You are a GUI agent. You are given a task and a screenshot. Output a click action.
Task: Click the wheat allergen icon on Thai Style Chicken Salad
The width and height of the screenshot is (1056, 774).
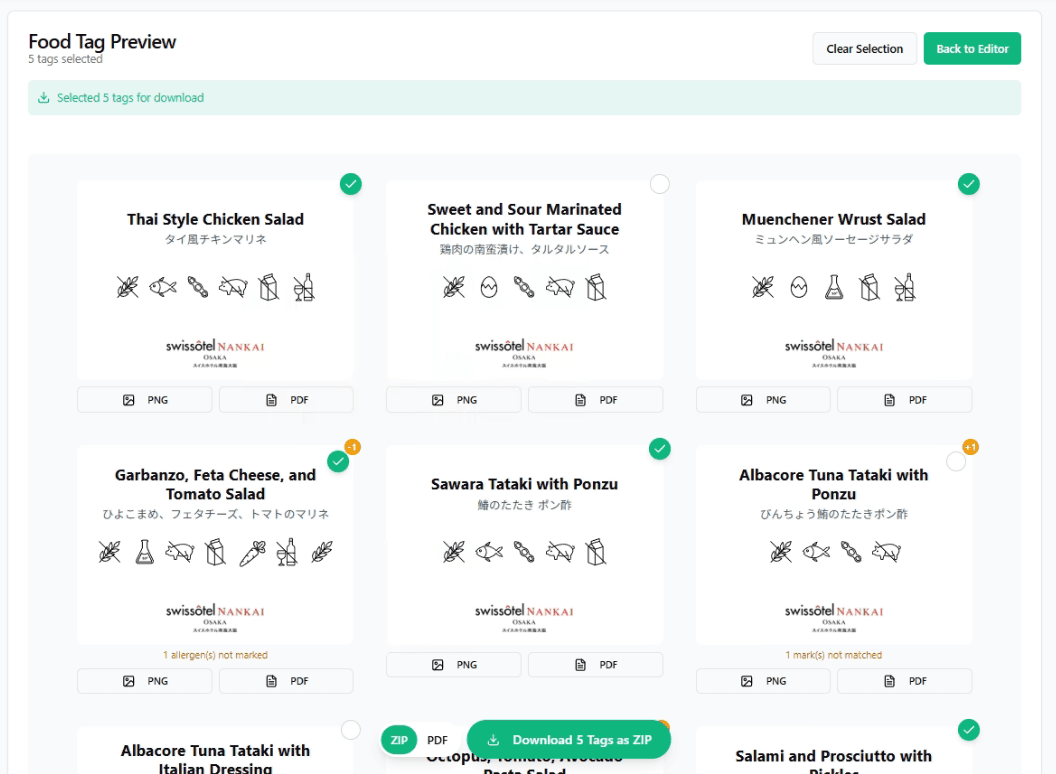coord(128,286)
